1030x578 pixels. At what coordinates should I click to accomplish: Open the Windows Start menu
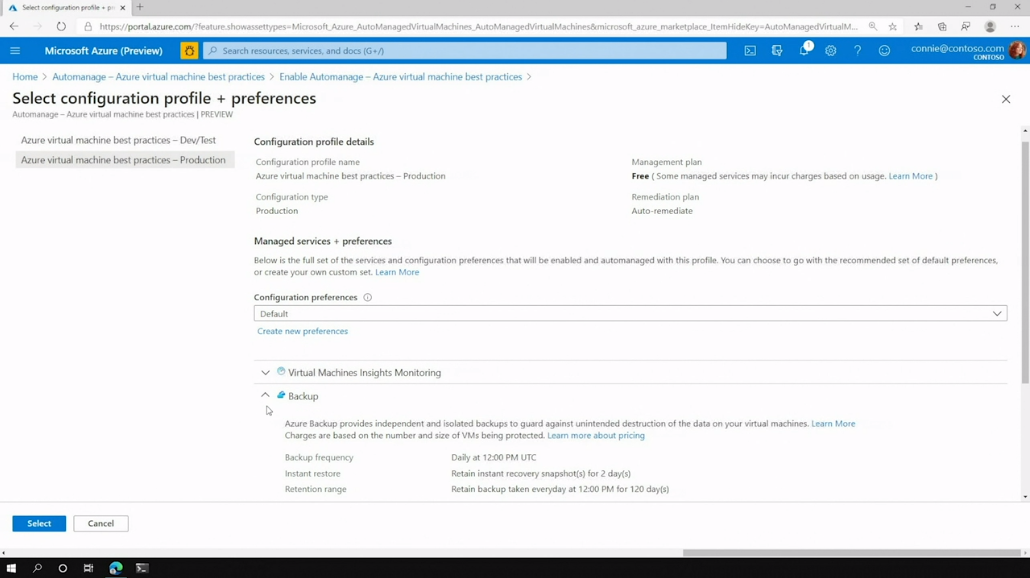(x=11, y=568)
